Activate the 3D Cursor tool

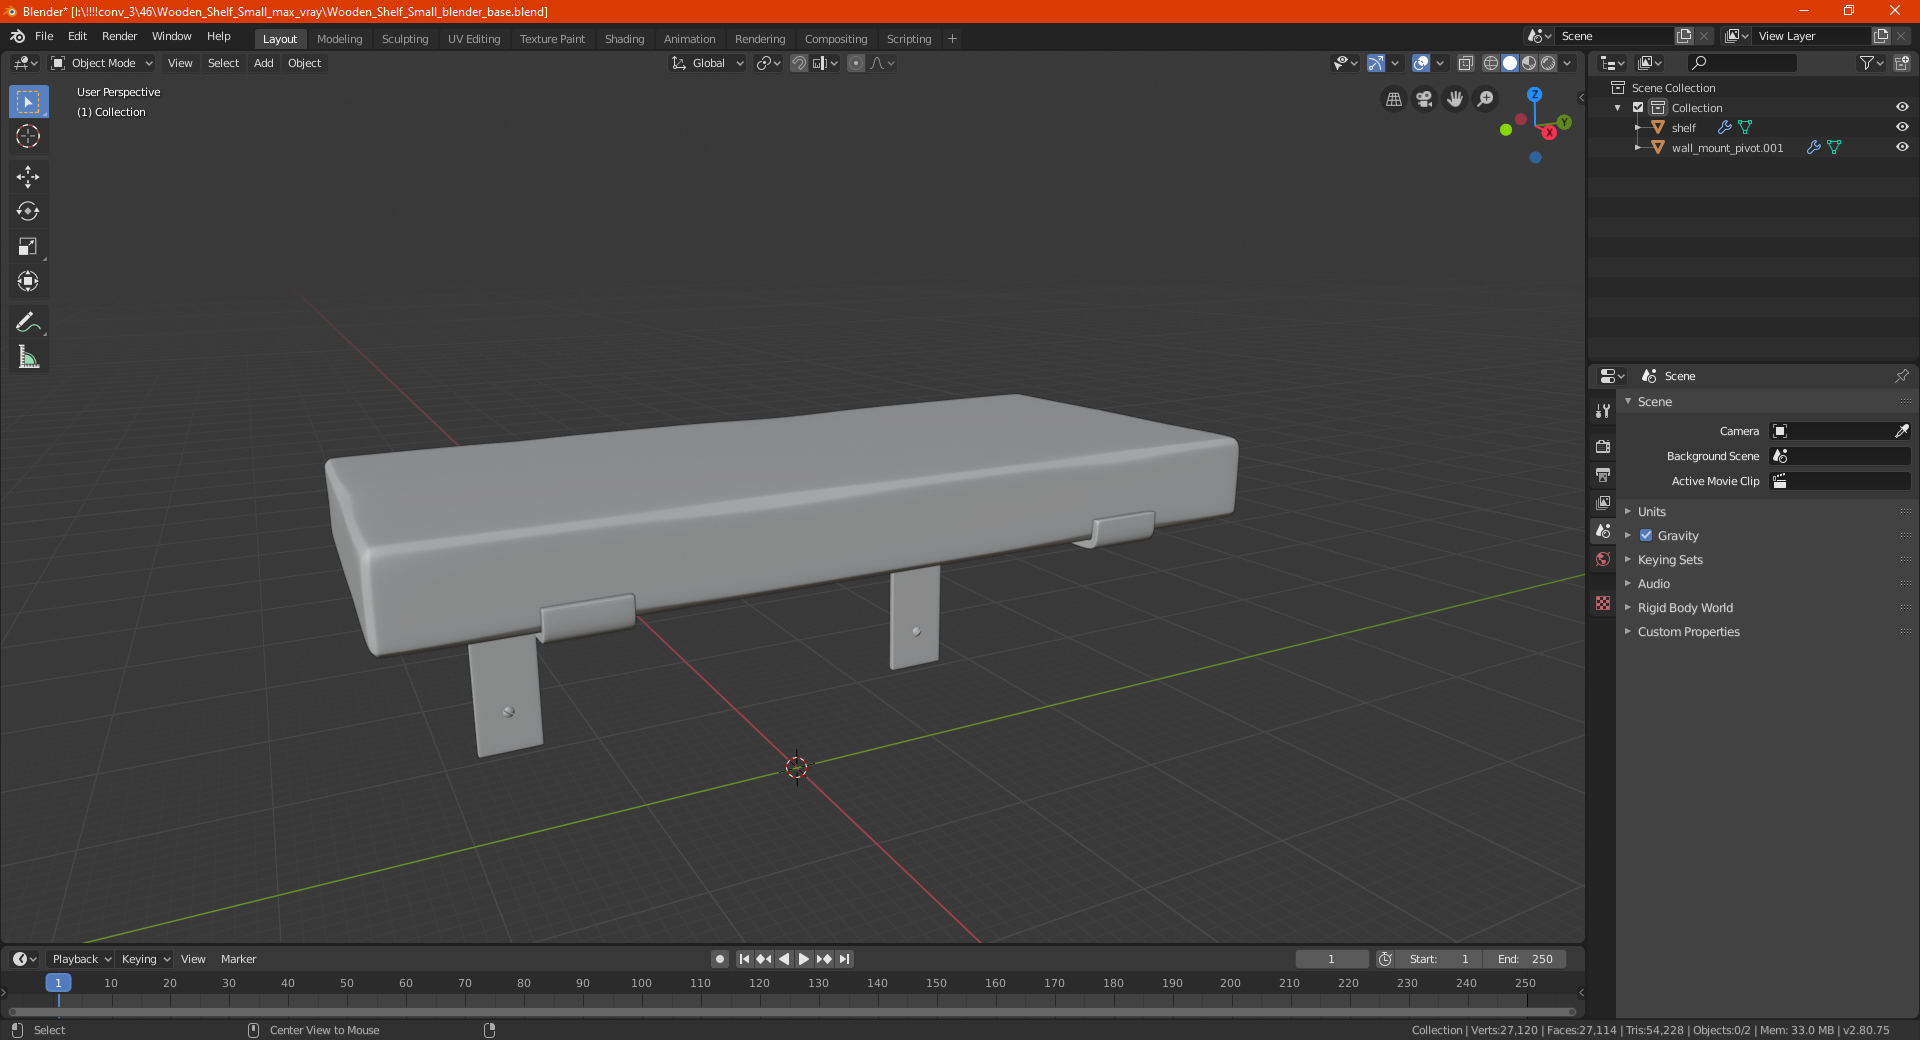pyautogui.click(x=28, y=136)
